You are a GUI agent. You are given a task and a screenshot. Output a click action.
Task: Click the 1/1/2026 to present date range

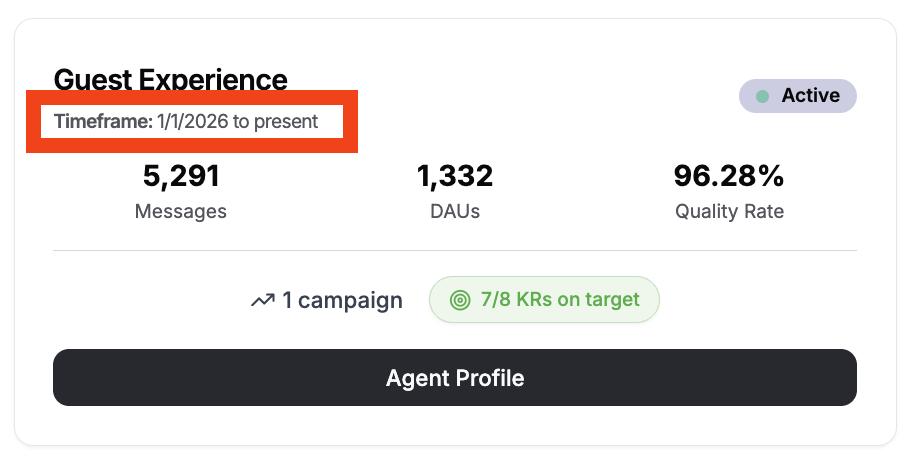point(238,122)
